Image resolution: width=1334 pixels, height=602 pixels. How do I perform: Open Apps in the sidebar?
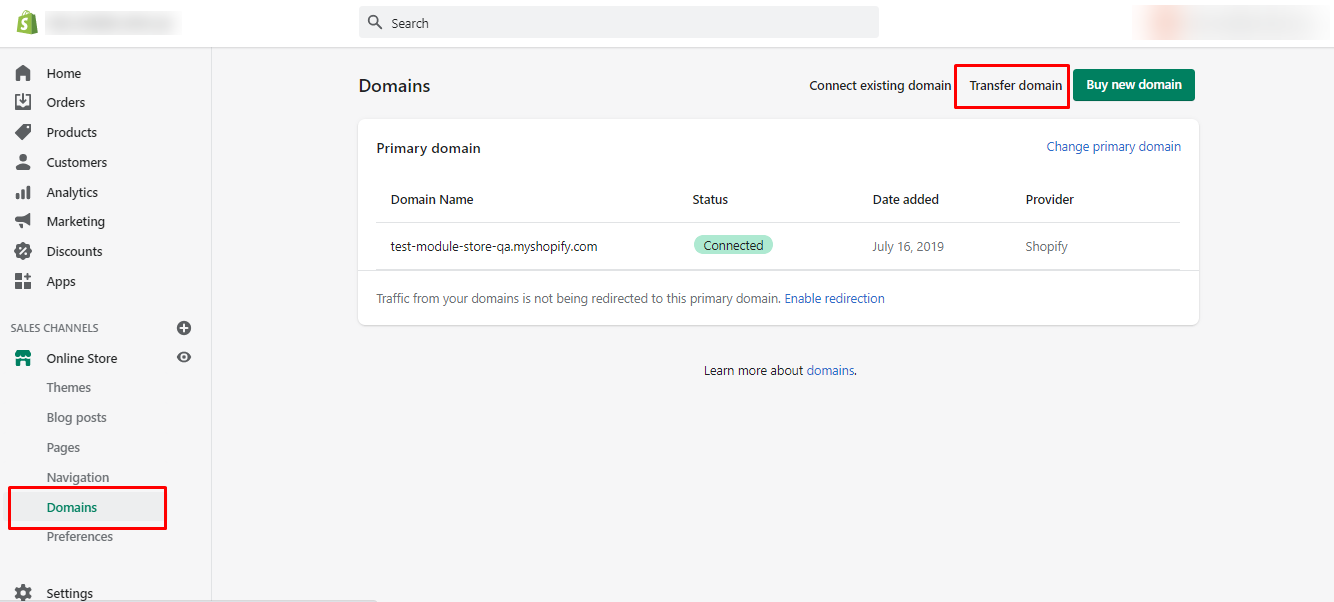[x=61, y=281]
